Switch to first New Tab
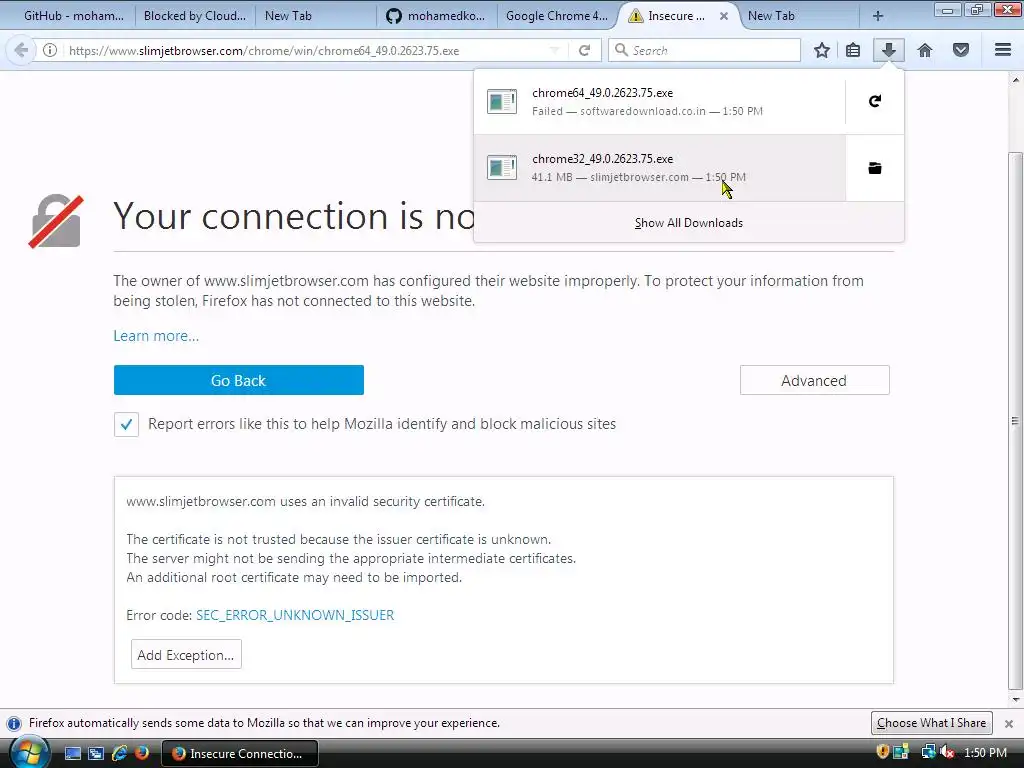Image resolution: width=1024 pixels, height=768 pixels. click(313, 16)
